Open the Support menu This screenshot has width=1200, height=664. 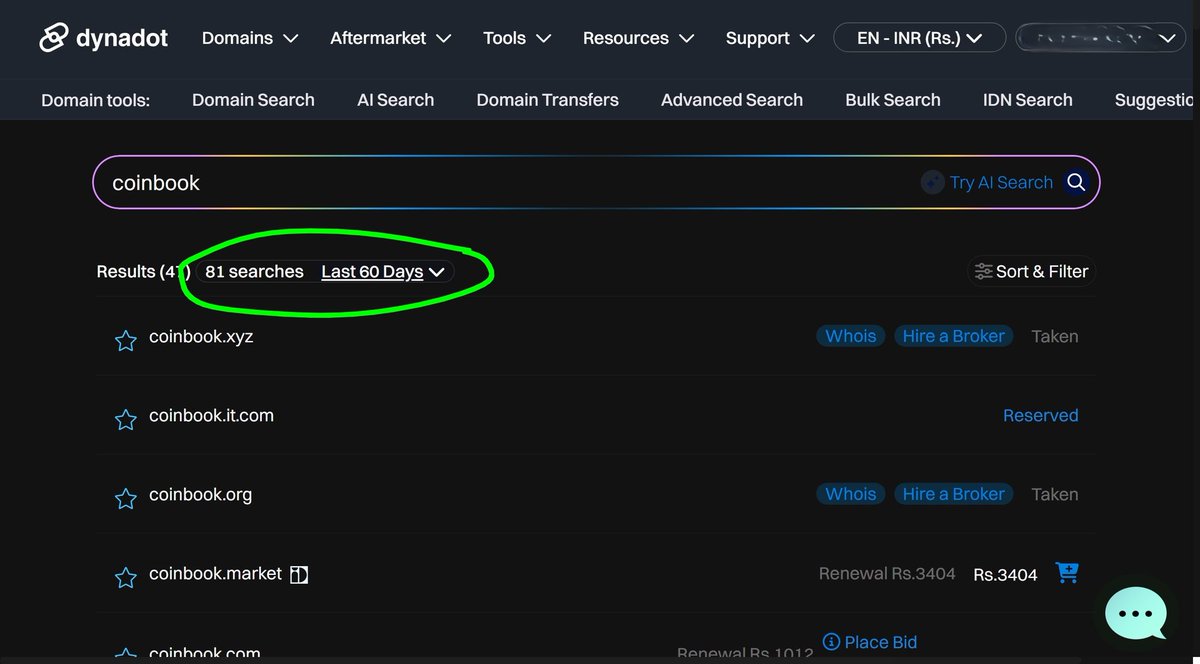point(771,38)
